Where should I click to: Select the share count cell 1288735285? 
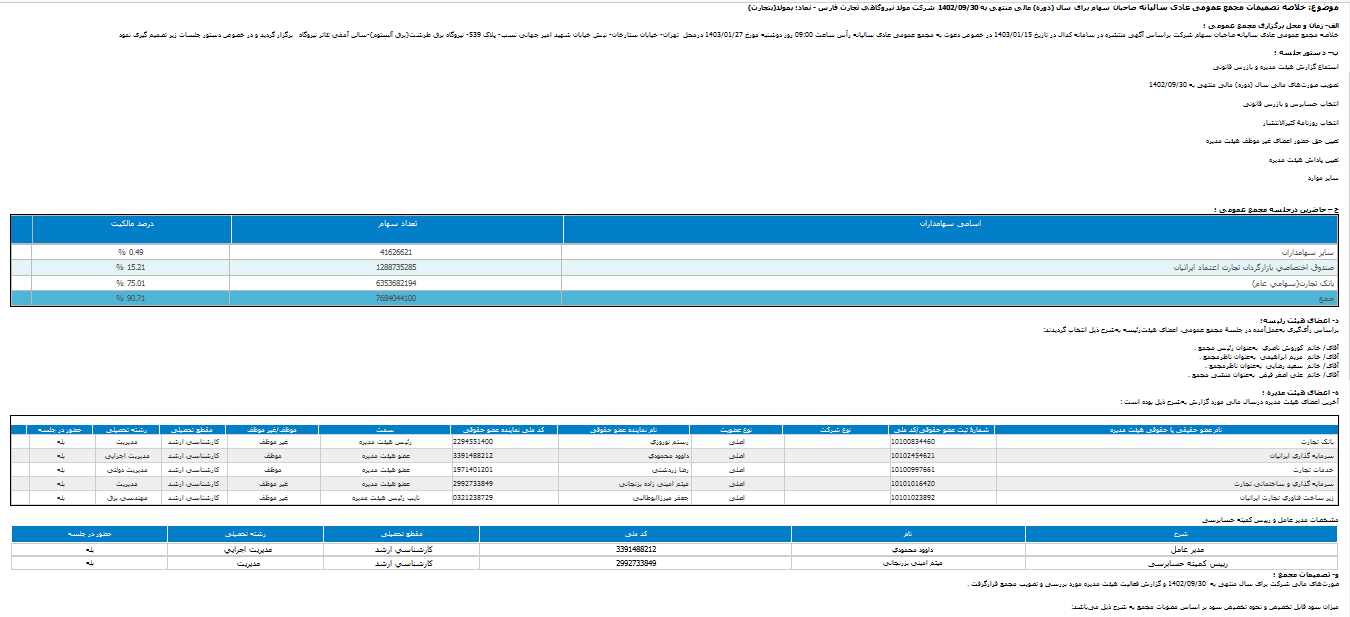[396, 268]
